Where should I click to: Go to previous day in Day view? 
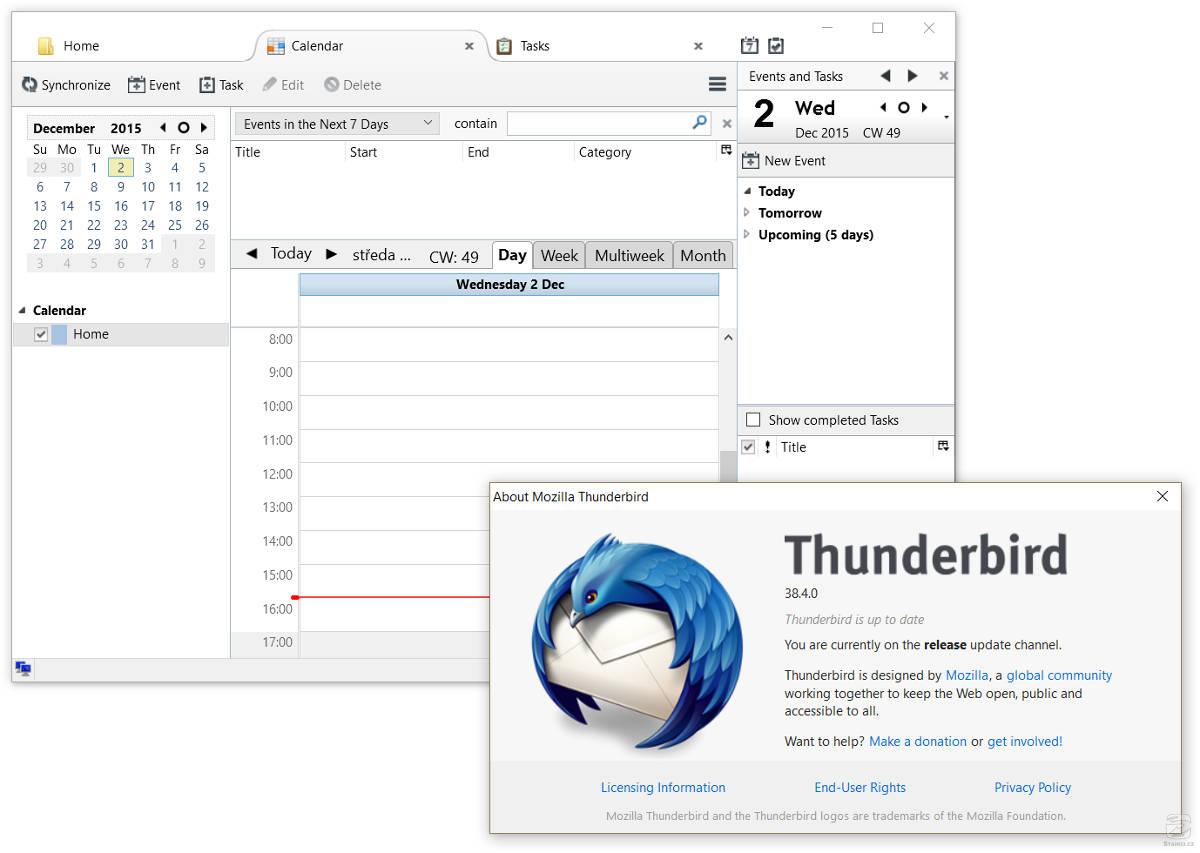[251, 254]
